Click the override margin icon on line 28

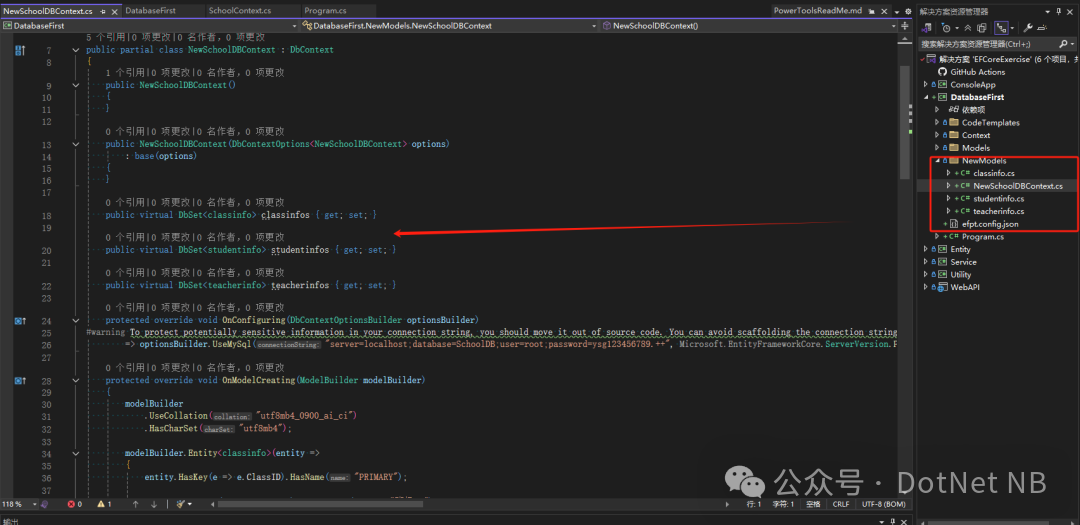click(x=19, y=380)
